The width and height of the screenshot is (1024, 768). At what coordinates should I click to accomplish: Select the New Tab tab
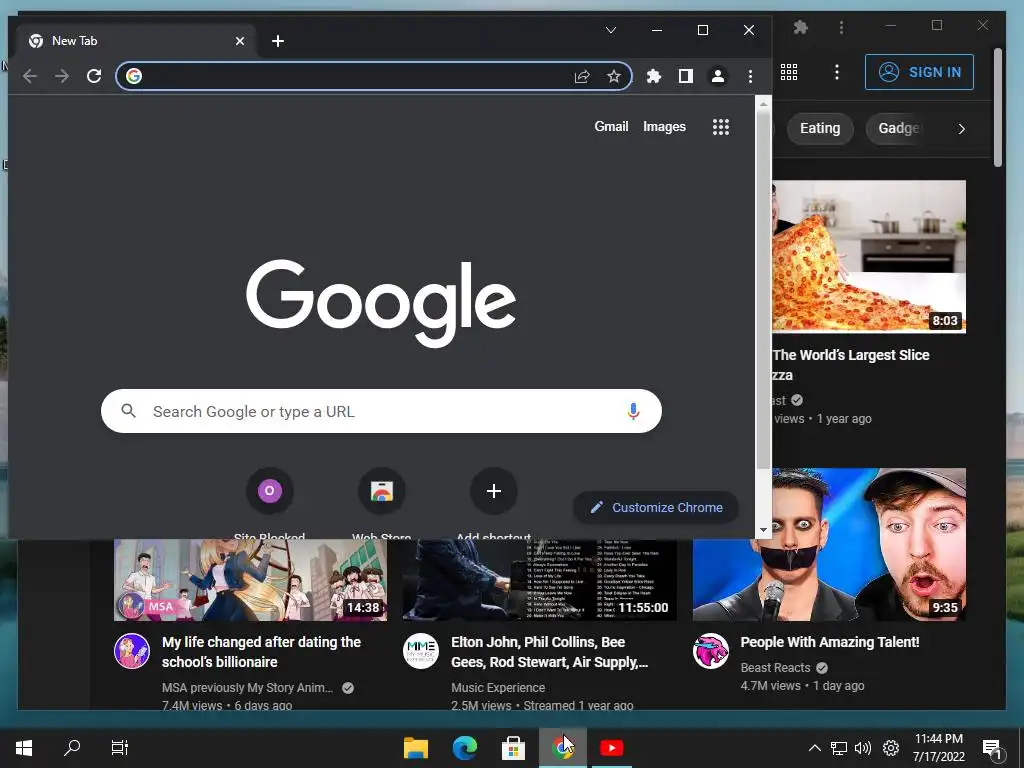[x=136, y=40]
